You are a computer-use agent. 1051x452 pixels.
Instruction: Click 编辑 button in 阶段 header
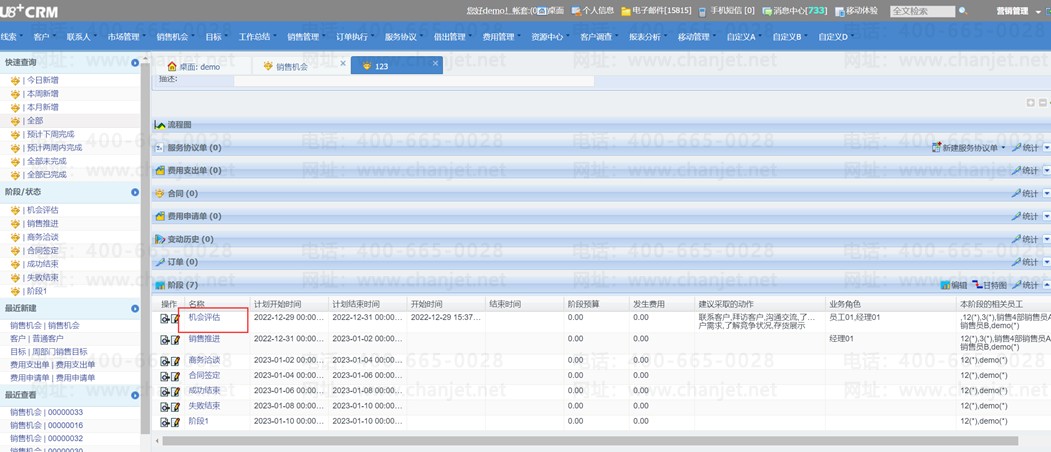pos(951,285)
